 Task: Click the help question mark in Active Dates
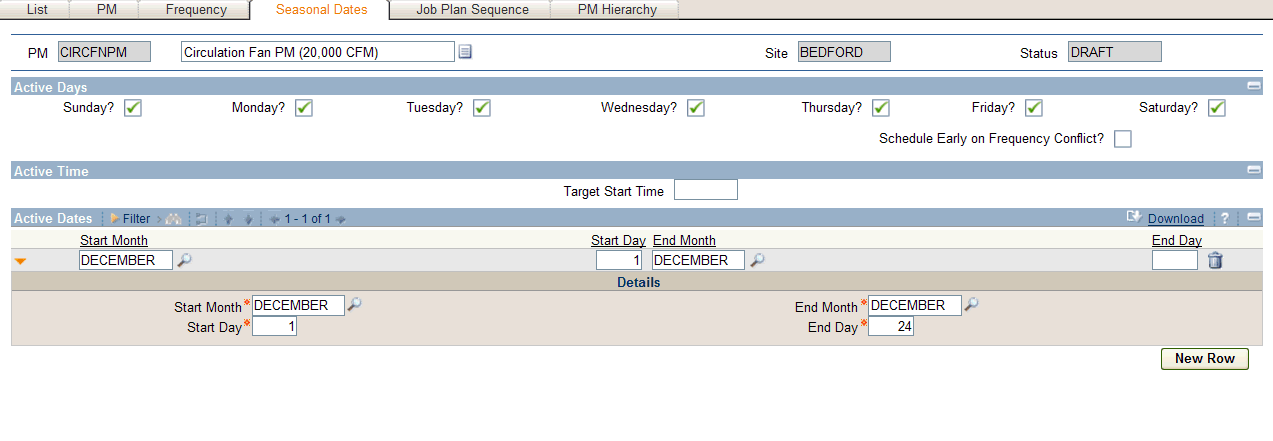pyautogui.click(x=1224, y=219)
